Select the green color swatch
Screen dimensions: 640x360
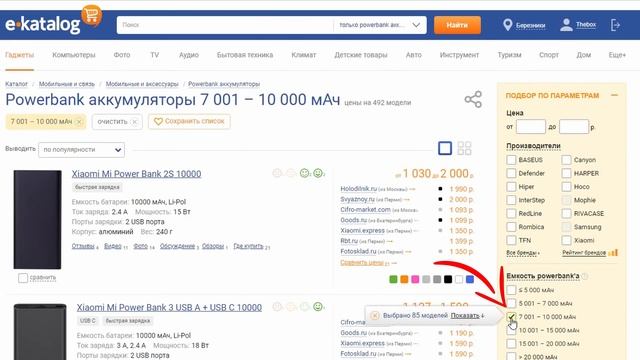click(393, 279)
